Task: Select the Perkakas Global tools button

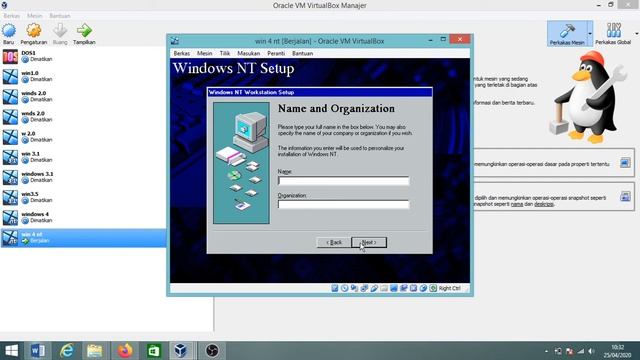Action: [x=613, y=33]
